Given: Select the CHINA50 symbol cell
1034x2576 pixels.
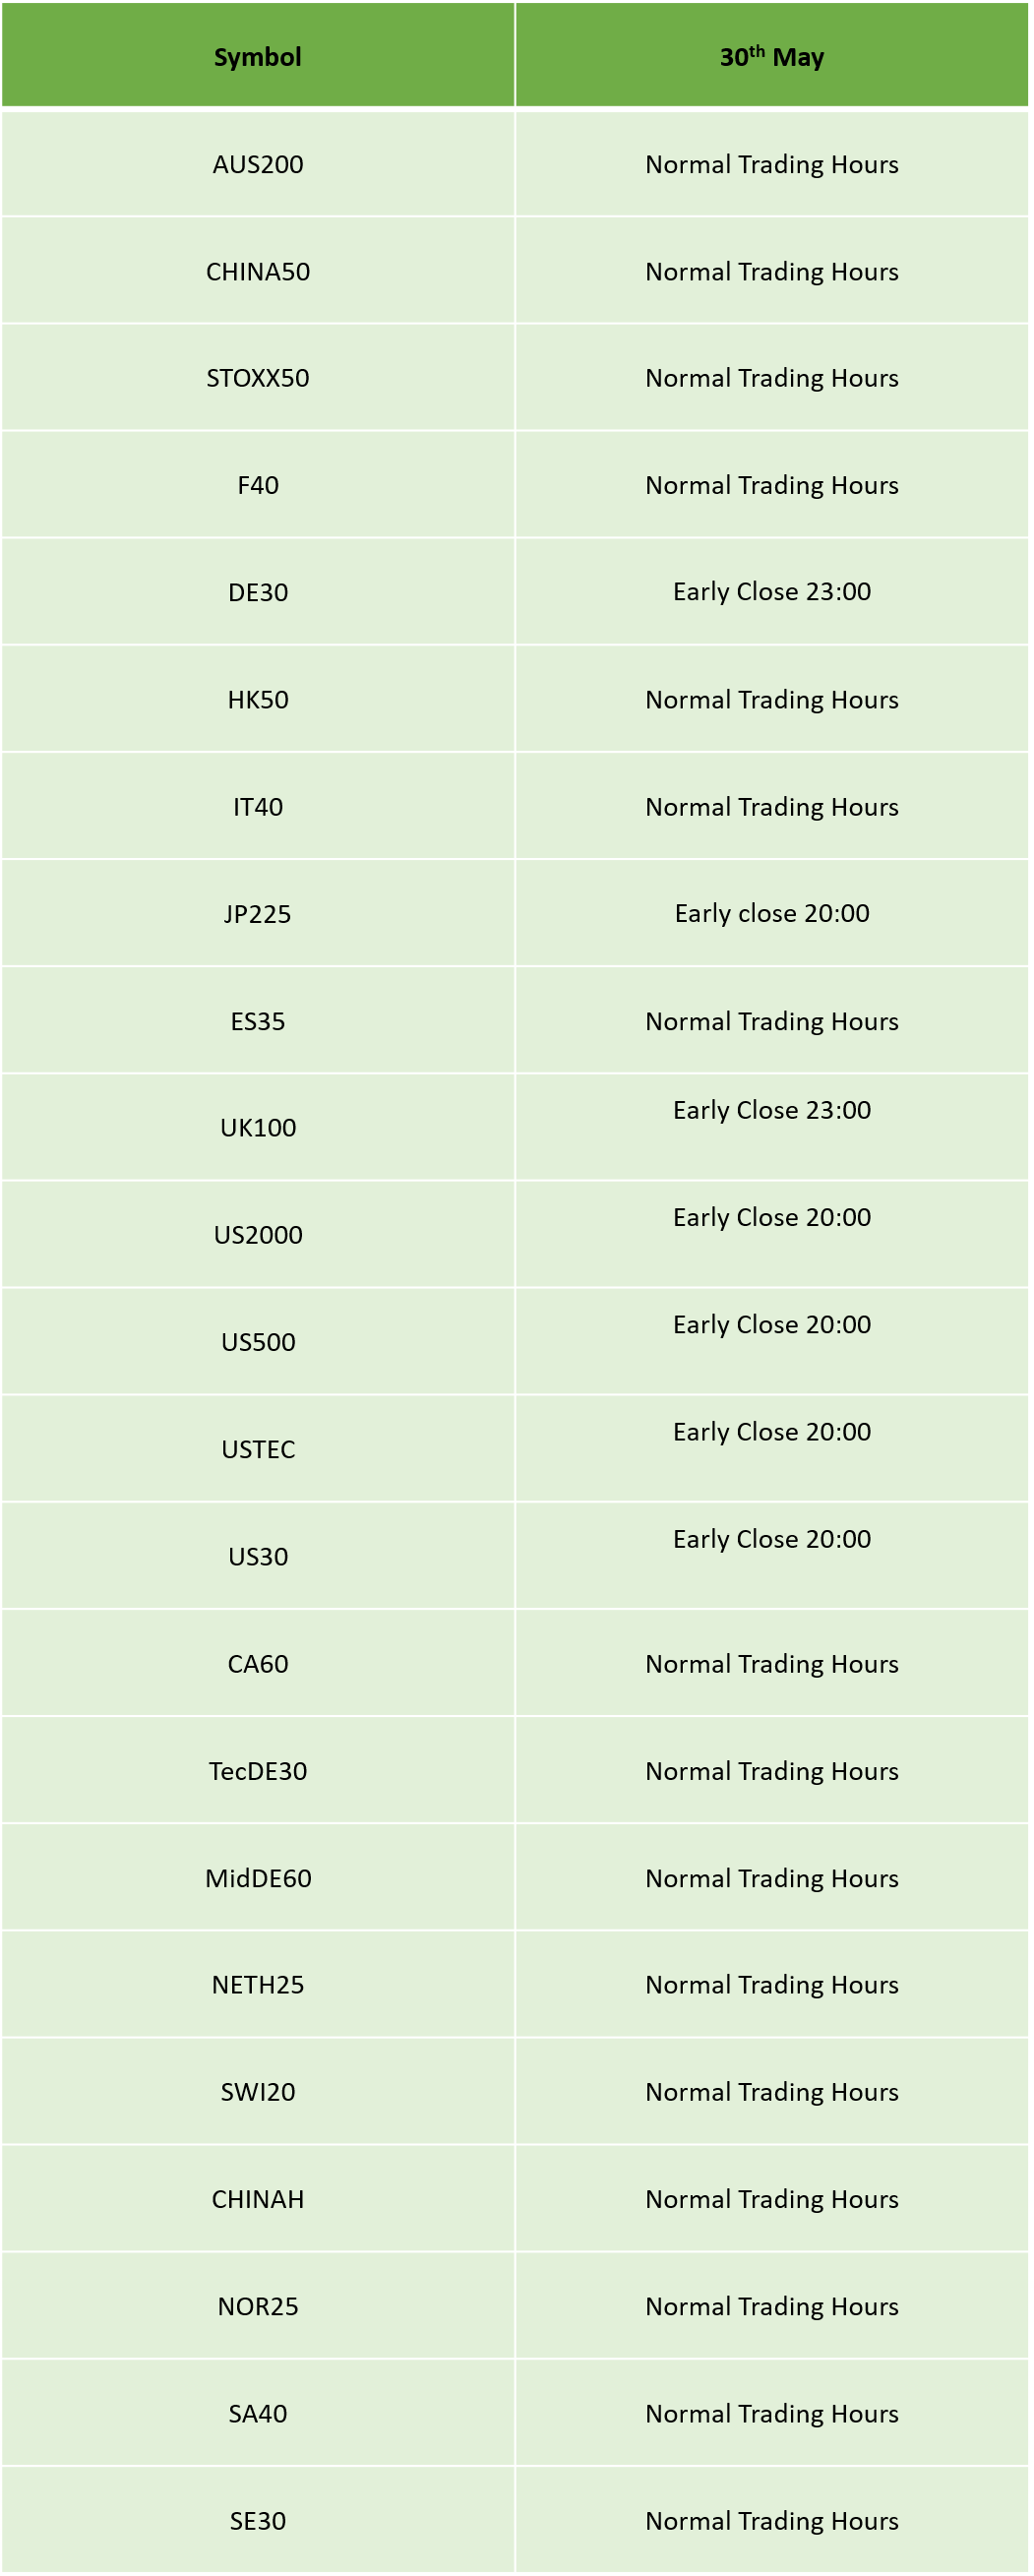Looking at the screenshot, I should 258,271.
